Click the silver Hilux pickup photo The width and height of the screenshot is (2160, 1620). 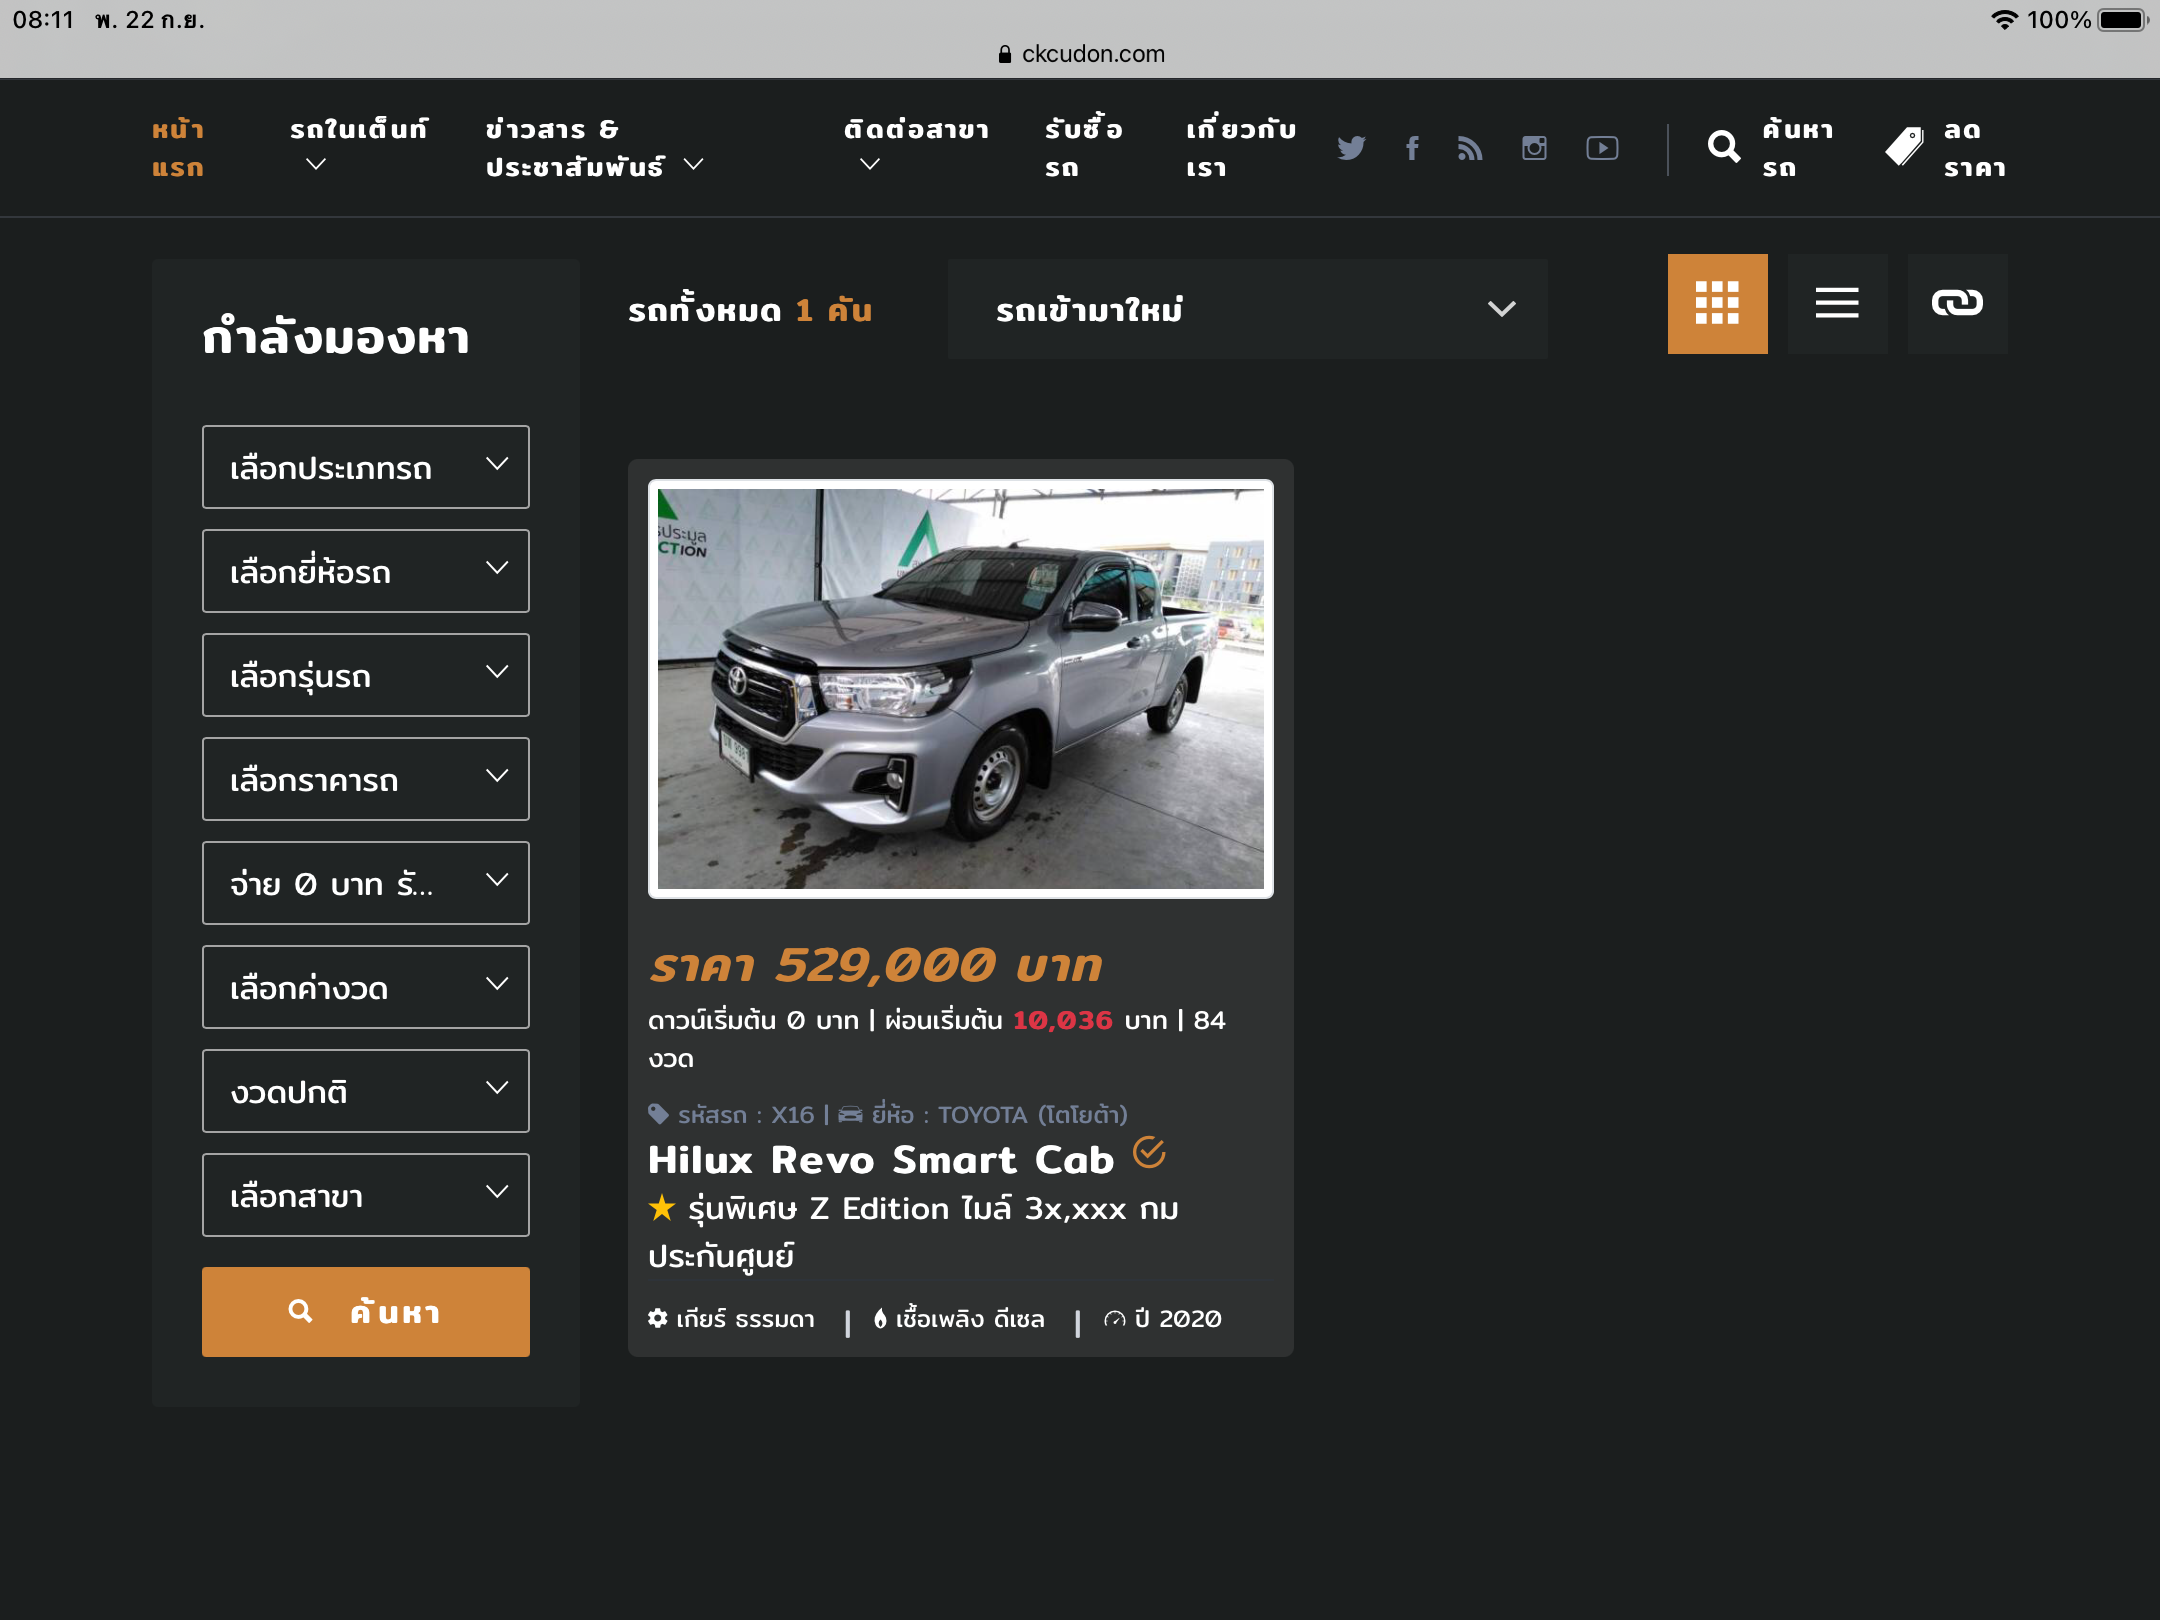pyautogui.click(x=960, y=688)
